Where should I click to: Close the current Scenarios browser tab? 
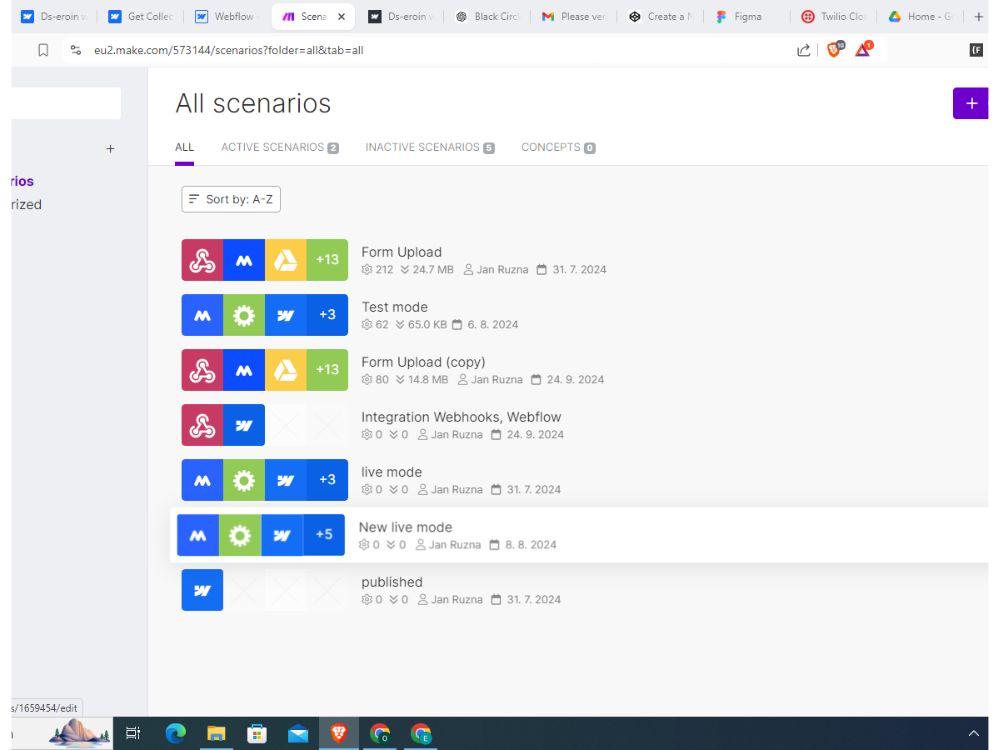click(341, 17)
